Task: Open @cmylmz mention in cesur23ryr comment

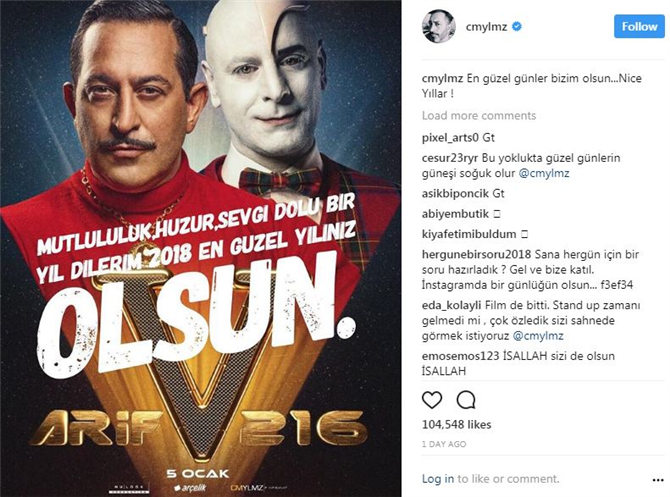Action: tap(544, 173)
